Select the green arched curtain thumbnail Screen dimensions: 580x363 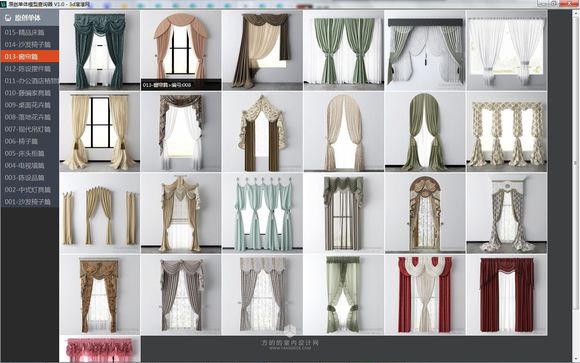[425, 132]
